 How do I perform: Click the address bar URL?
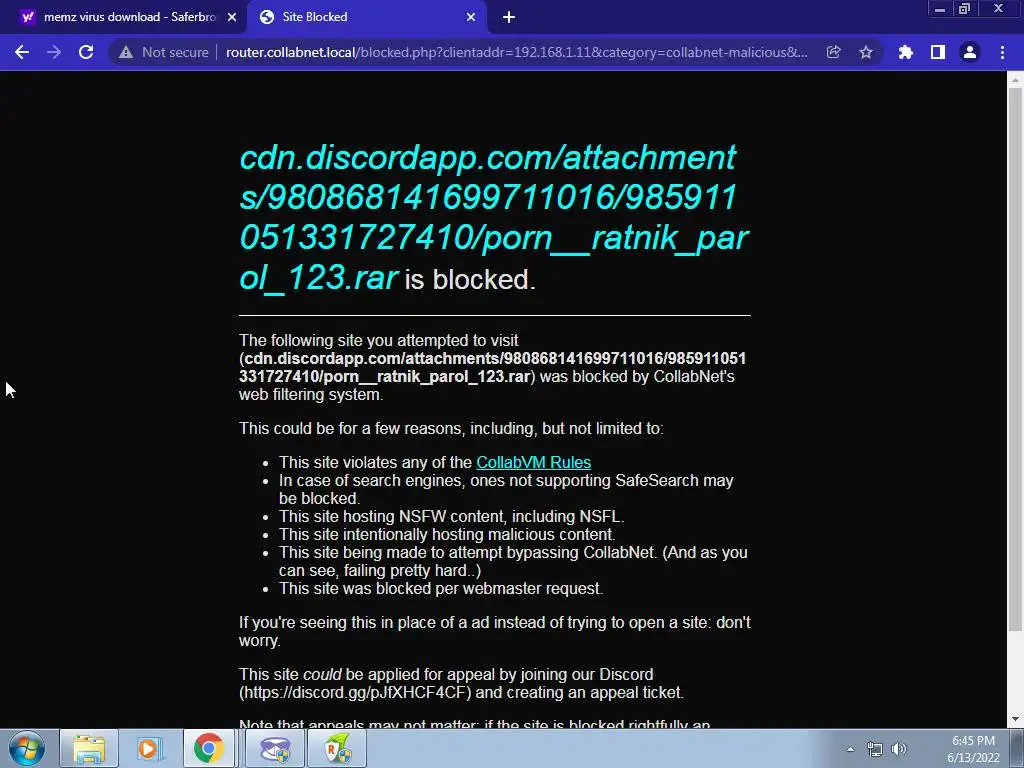517,52
